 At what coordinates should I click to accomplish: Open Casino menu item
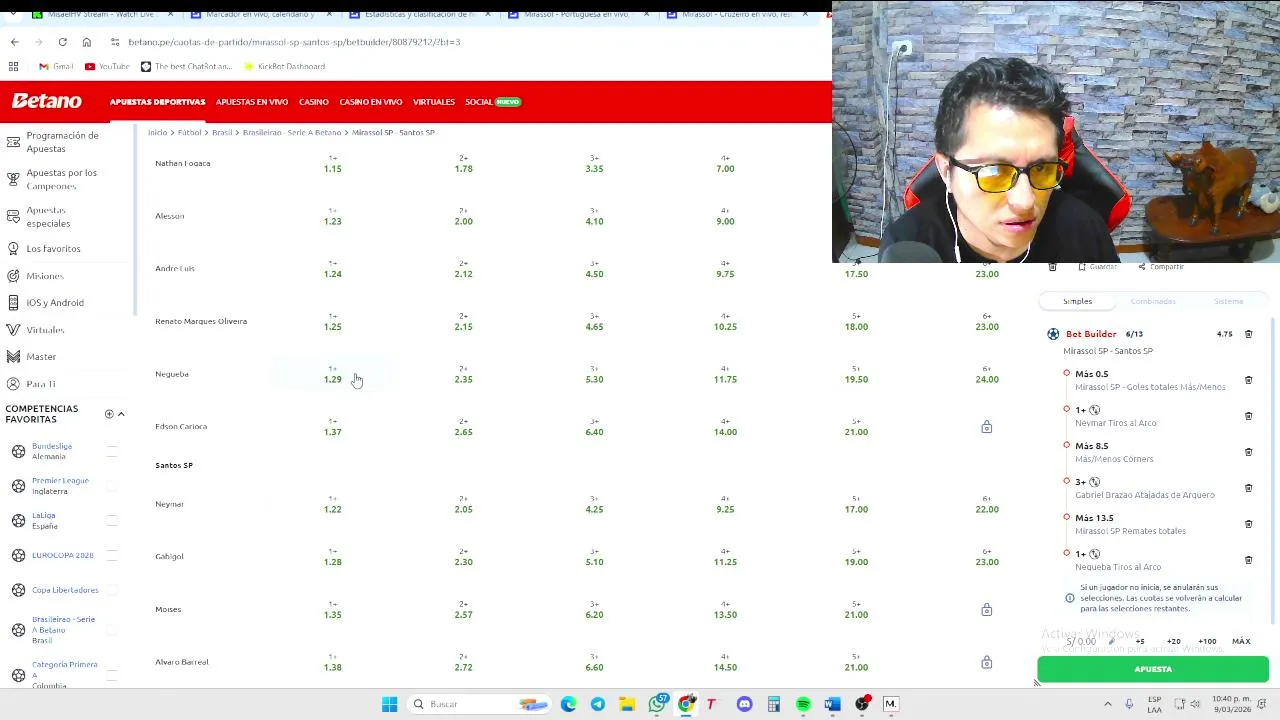pos(314,102)
